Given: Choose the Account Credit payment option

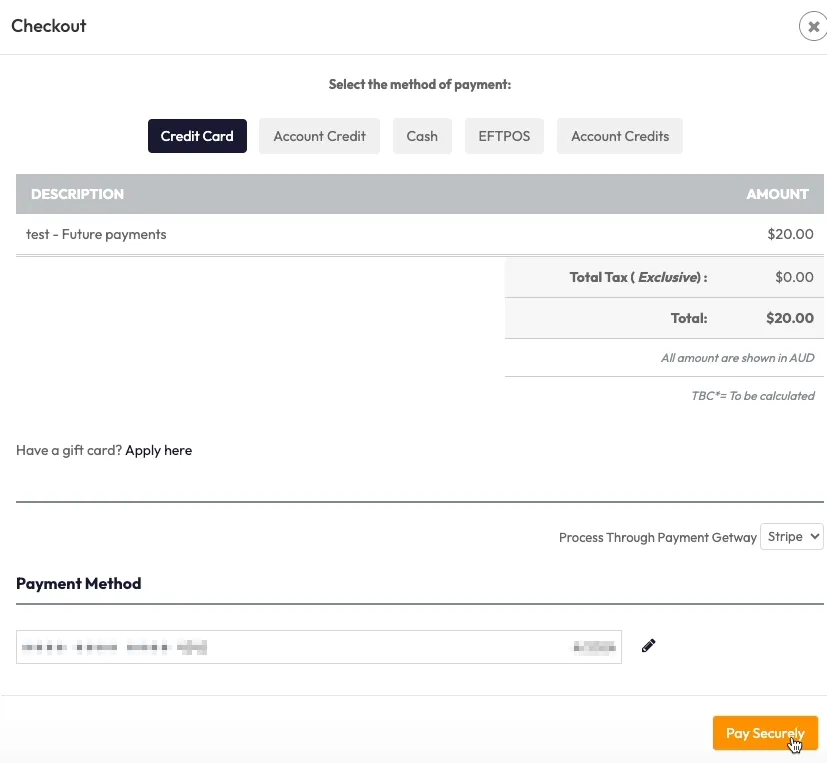Looking at the screenshot, I should point(319,136).
